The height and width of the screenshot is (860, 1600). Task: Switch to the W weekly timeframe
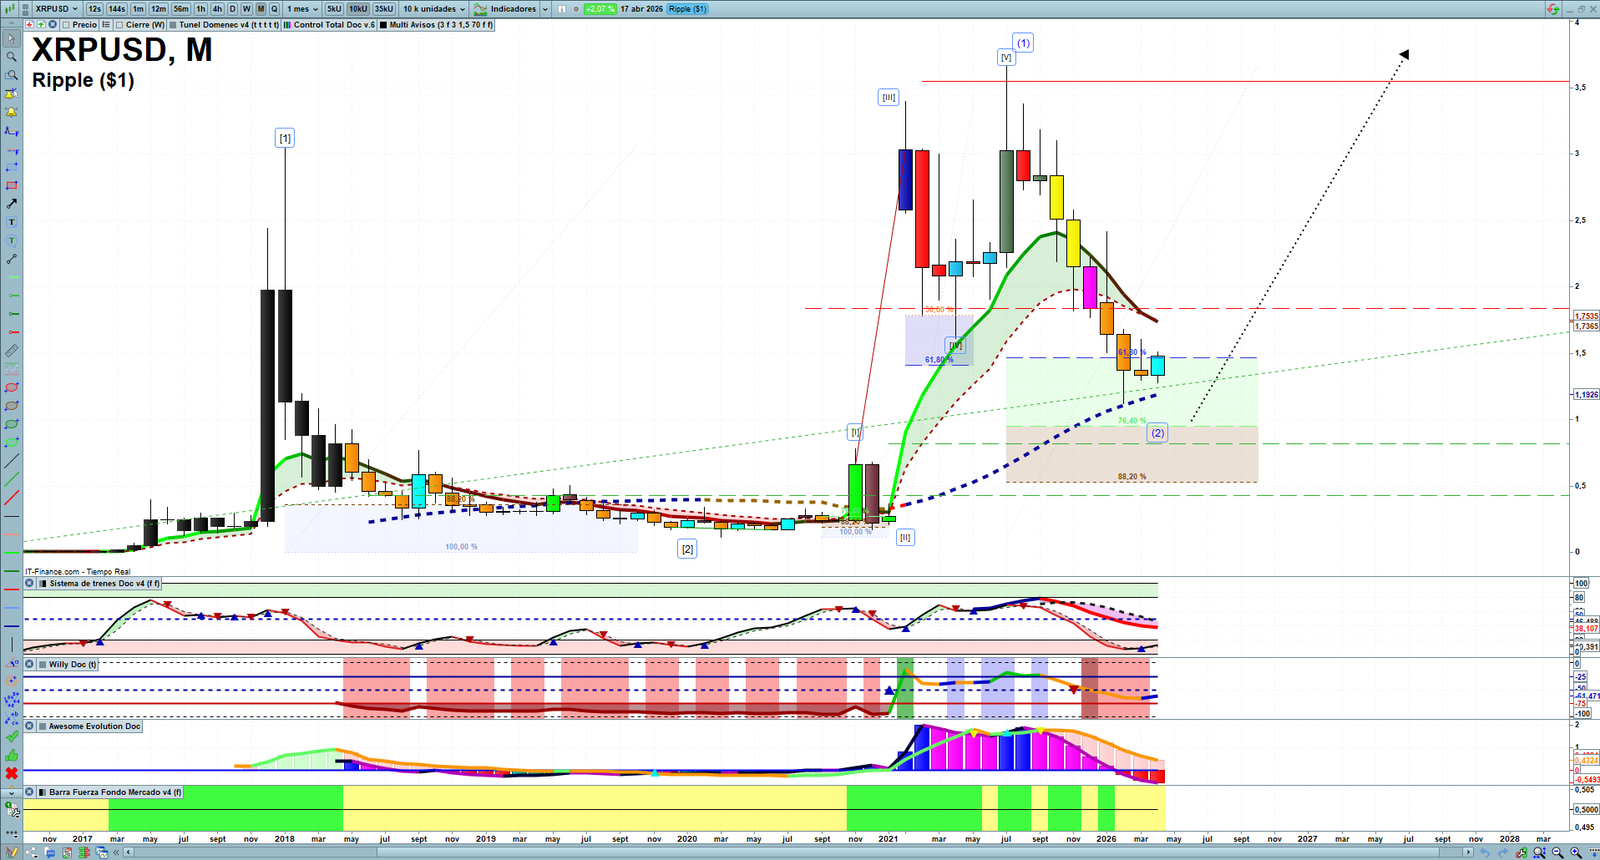tap(247, 9)
